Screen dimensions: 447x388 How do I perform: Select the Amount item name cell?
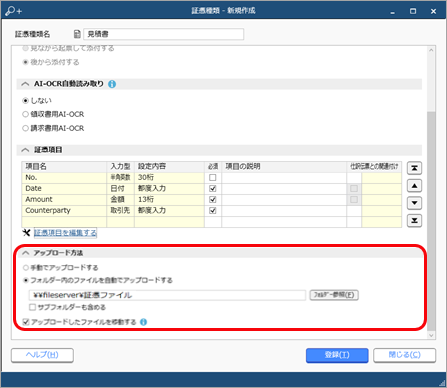click(x=64, y=199)
